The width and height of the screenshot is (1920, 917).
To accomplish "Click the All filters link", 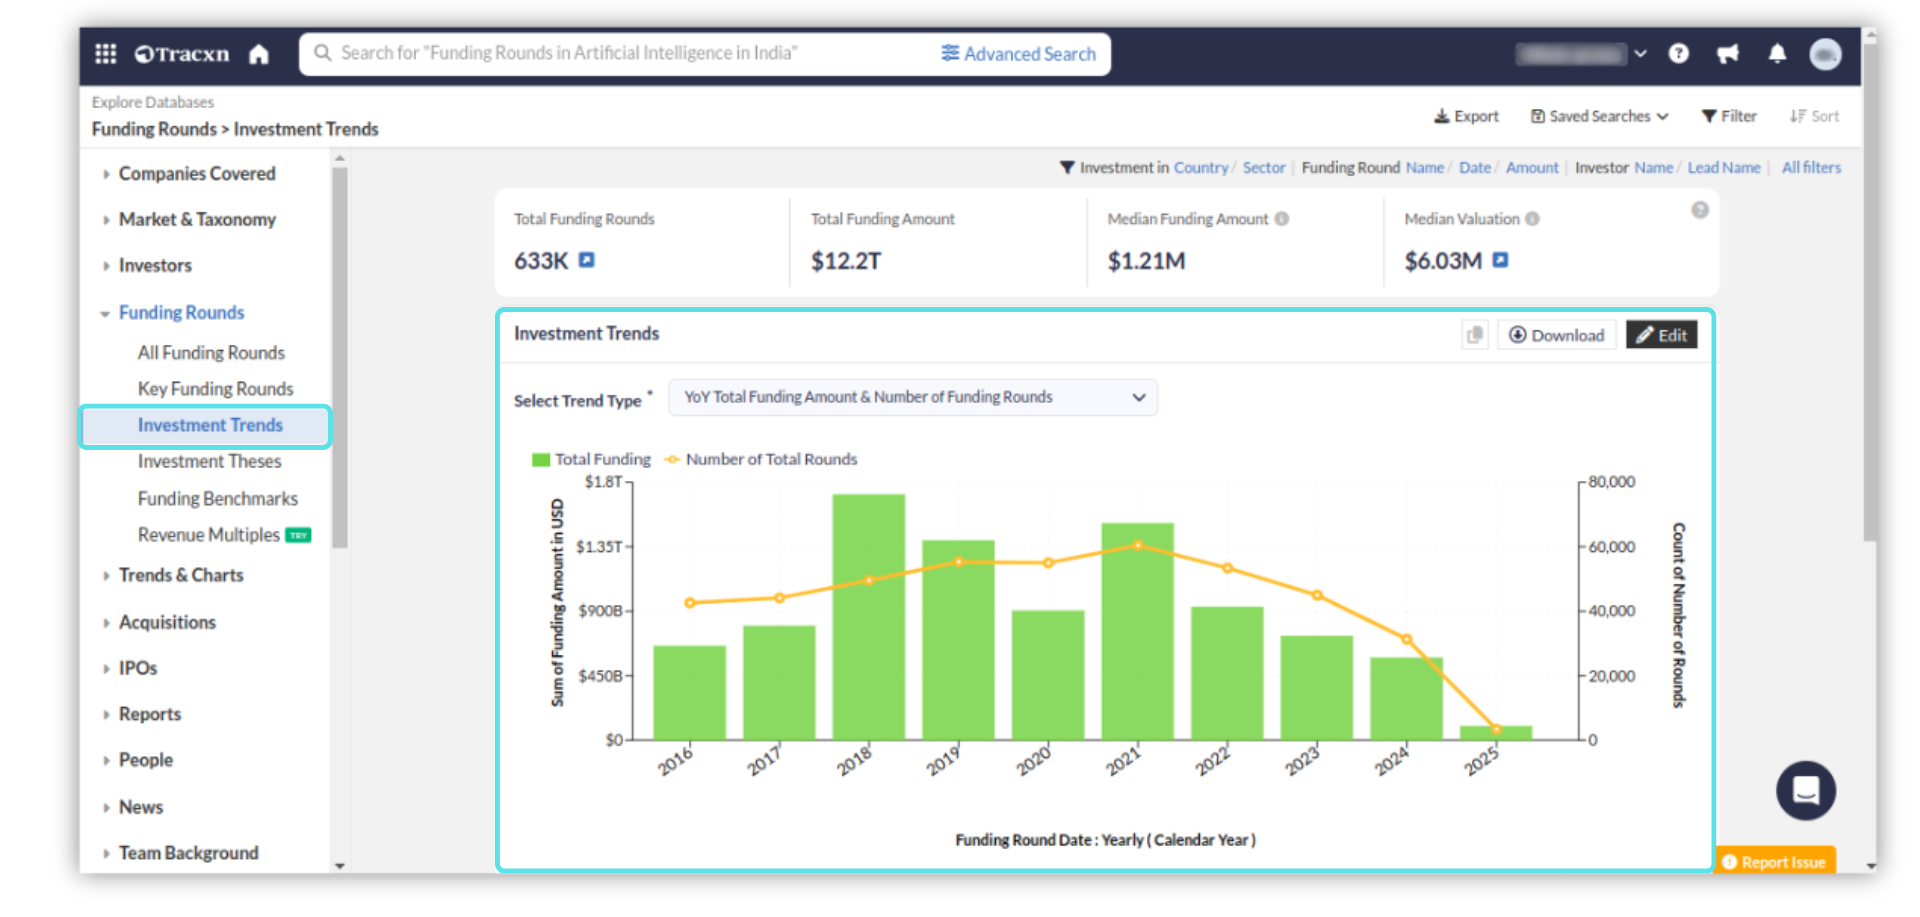I will 1810,168.
